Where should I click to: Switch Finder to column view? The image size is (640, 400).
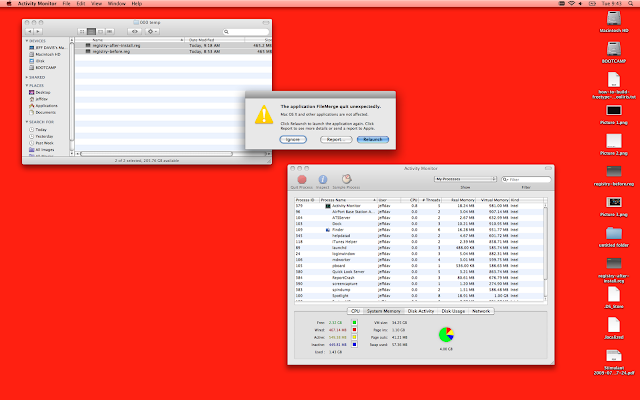[x=100, y=31]
